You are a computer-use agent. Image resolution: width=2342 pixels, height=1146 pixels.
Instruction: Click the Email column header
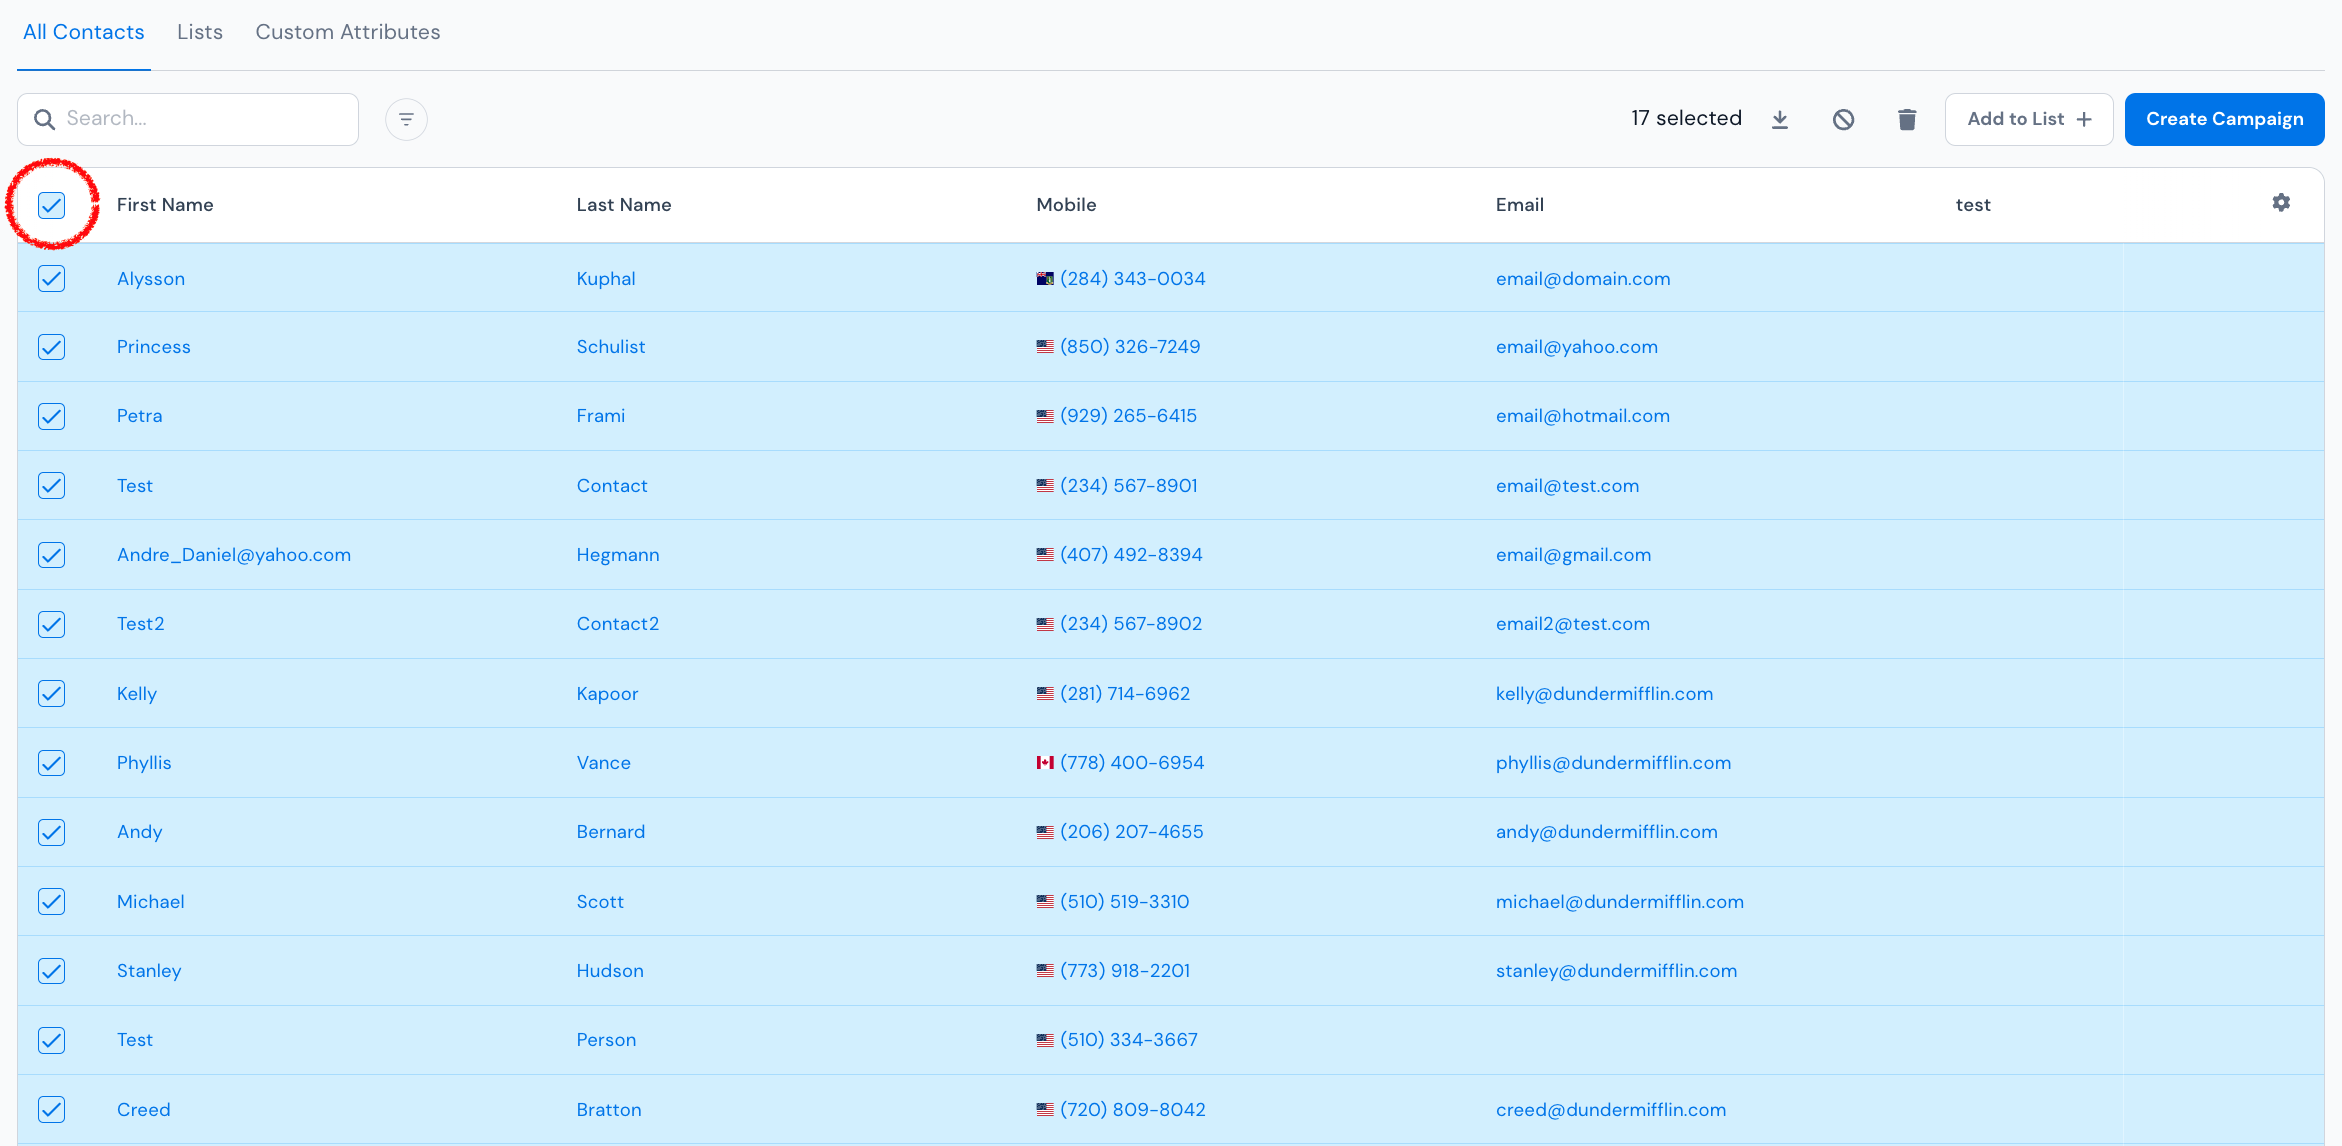point(1520,205)
